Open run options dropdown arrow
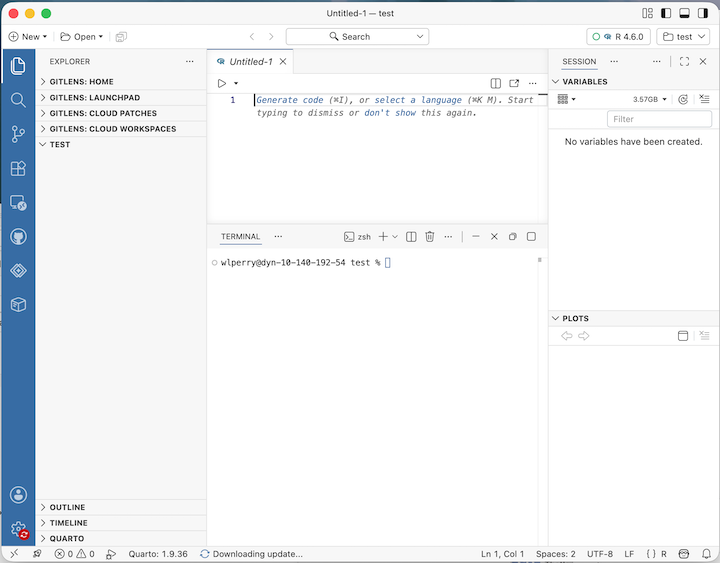Screen dimensions: 720x563 [x=236, y=83]
